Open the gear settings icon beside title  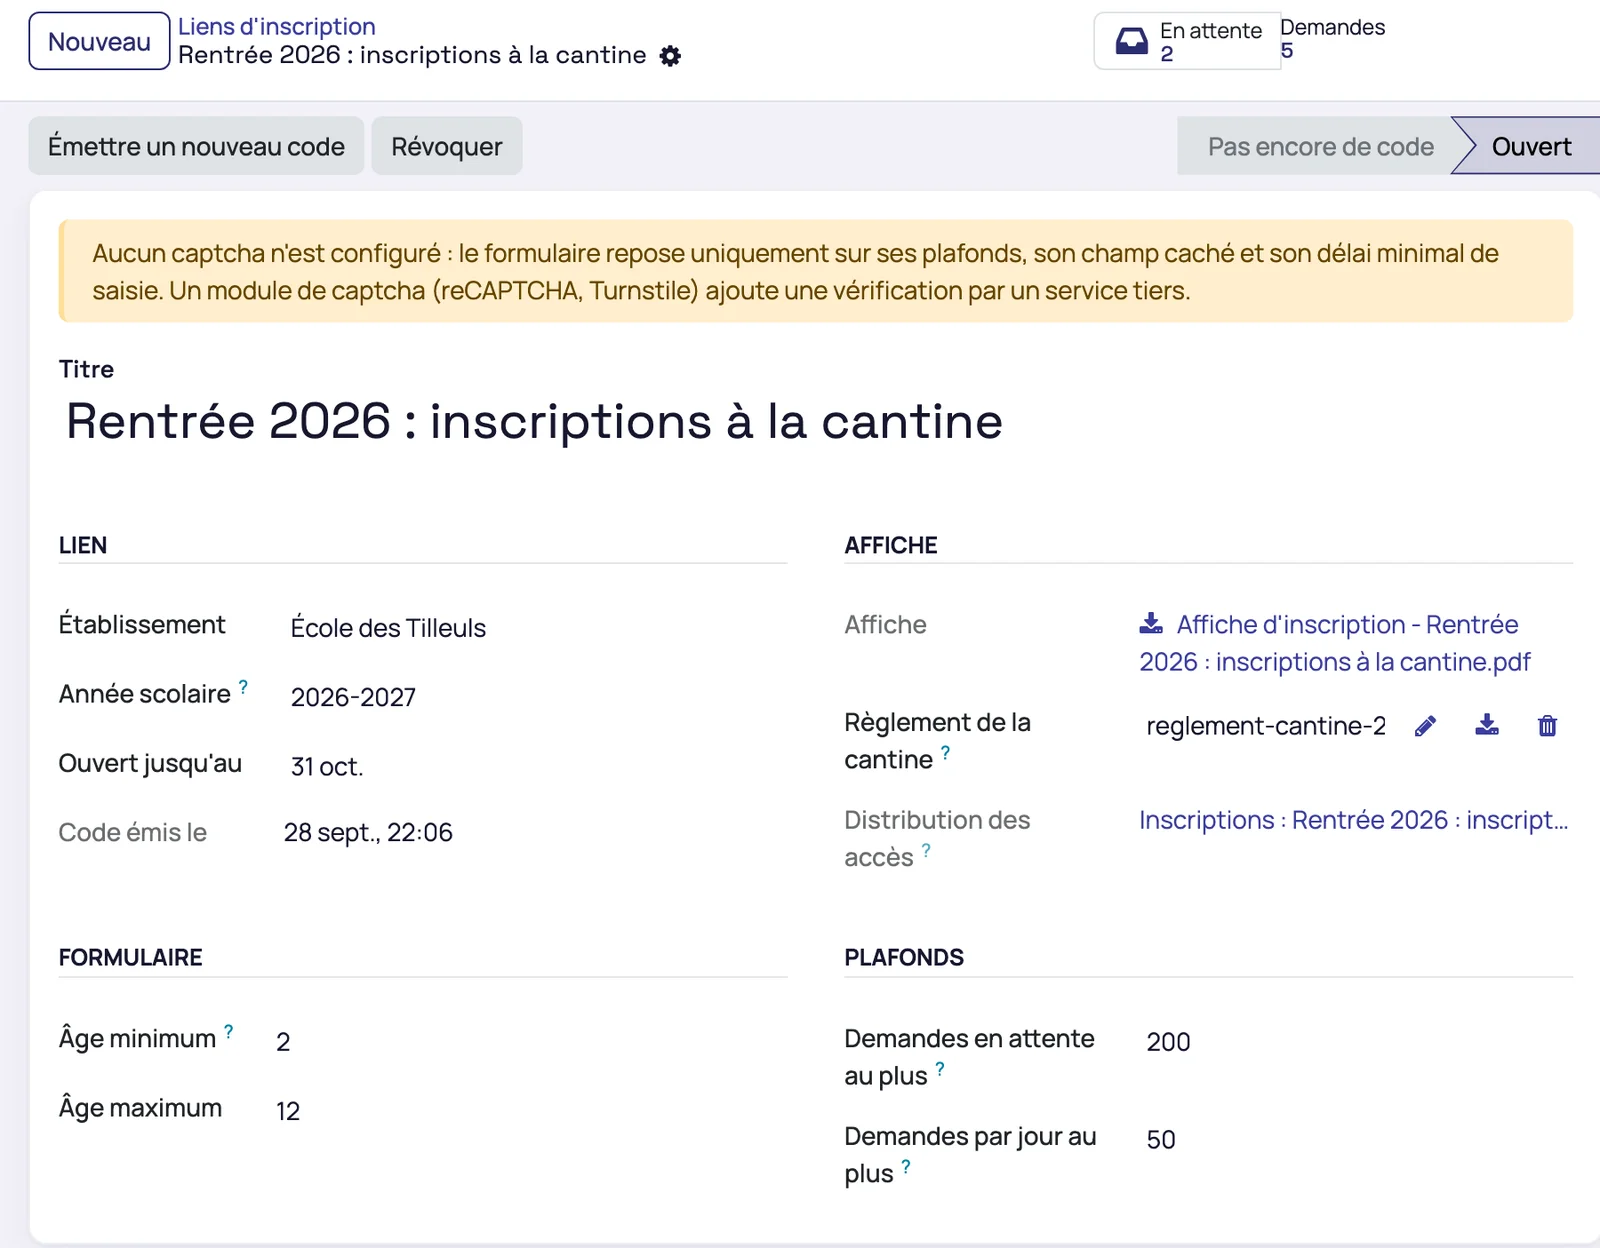pos(670,56)
